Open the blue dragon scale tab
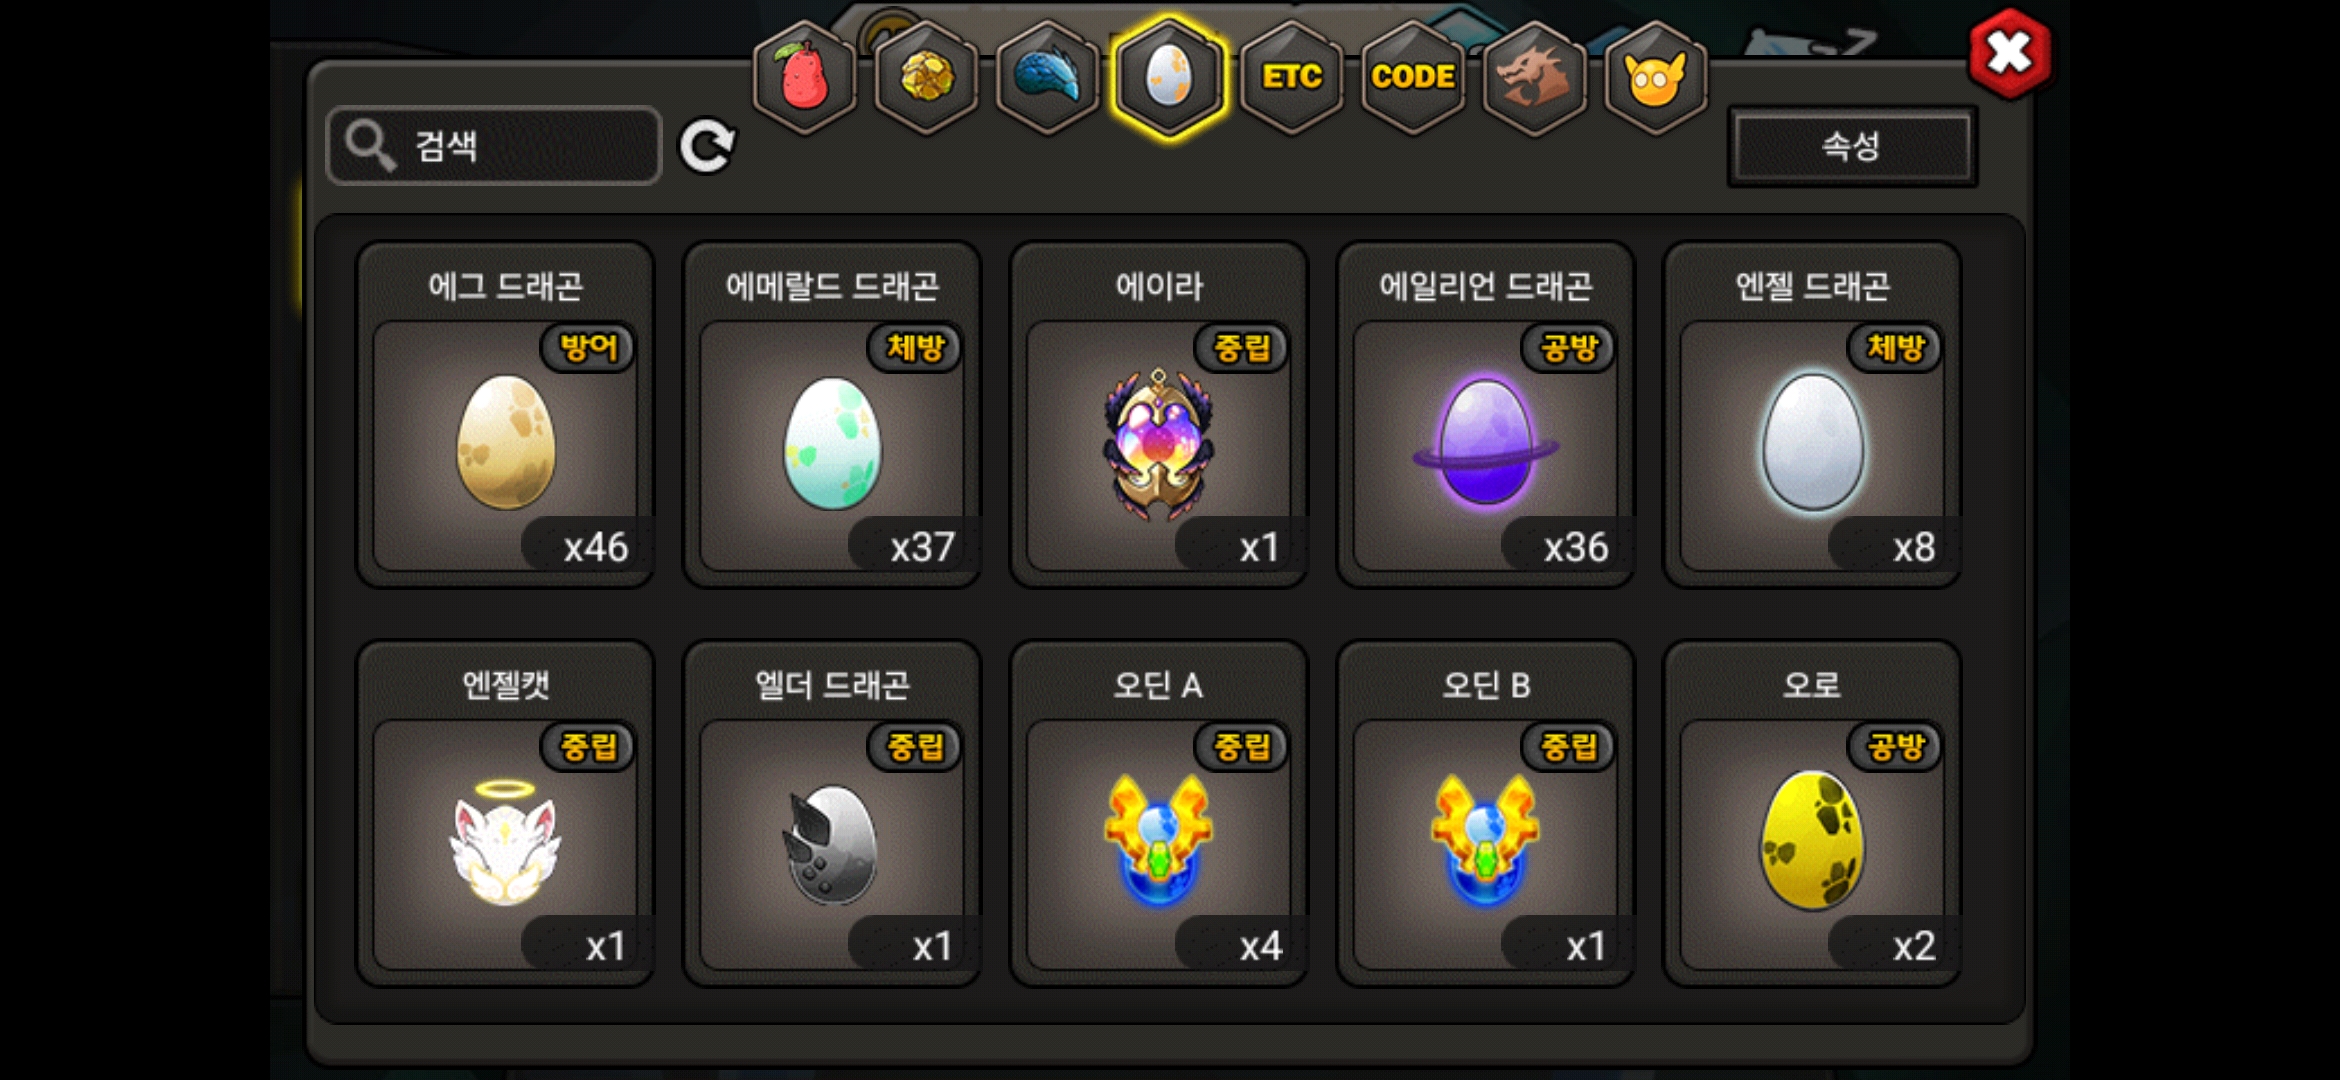This screenshot has width=2340, height=1080. click(x=1048, y=78)
